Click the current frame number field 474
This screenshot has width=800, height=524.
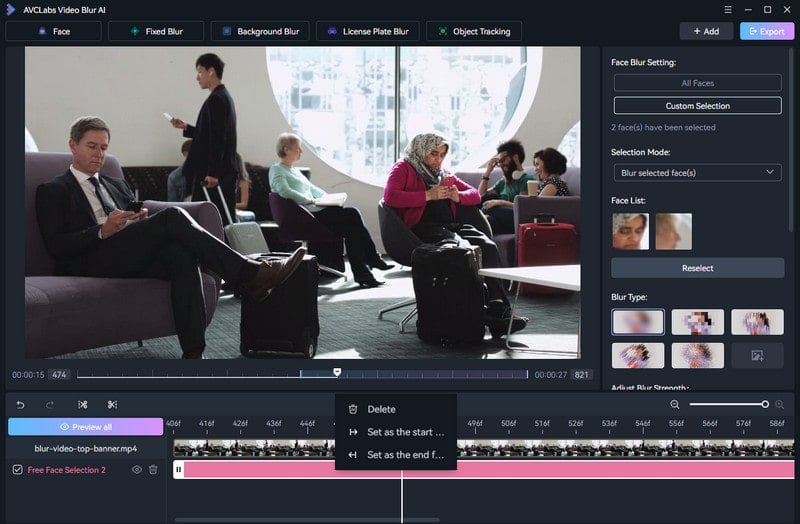[59, 375]
